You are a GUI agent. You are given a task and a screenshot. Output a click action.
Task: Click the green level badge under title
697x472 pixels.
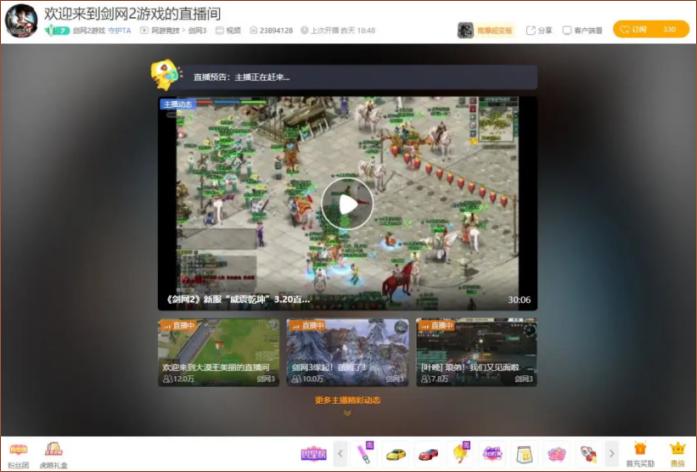pos(57,30)
